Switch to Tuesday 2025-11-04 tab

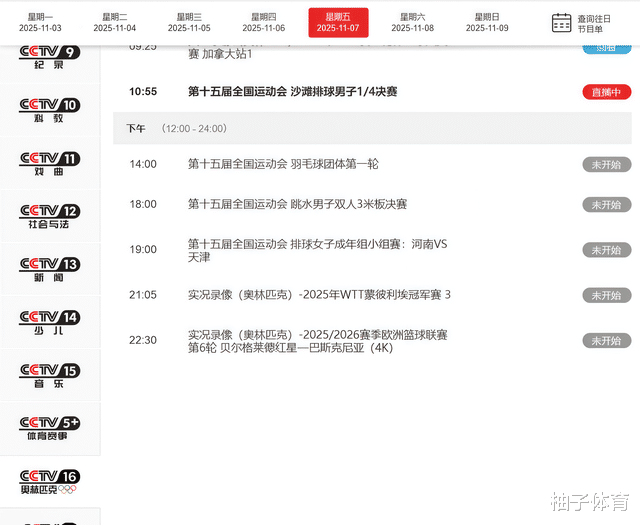click(x=114, y=22)
